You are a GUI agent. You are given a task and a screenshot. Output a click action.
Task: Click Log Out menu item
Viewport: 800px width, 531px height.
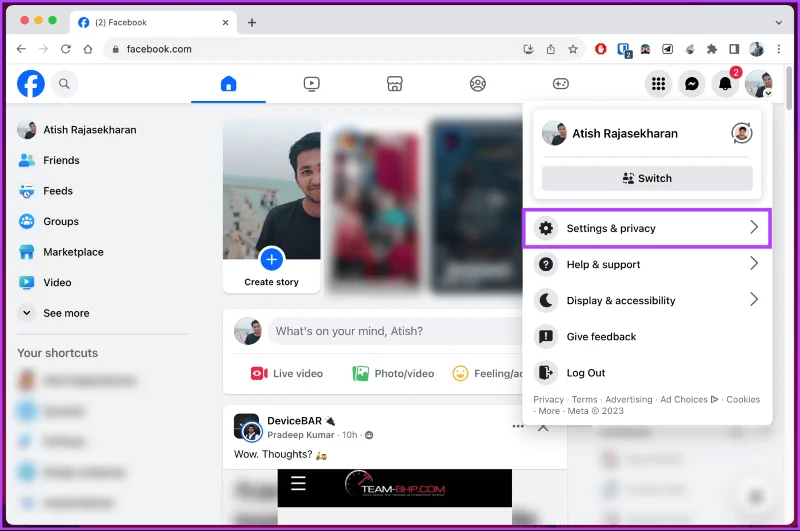coord(647,373)
